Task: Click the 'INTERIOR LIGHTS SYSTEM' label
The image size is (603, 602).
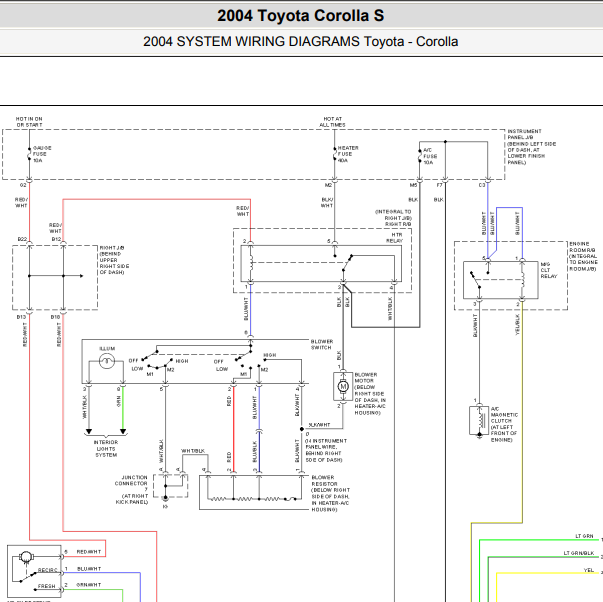Action: pos(106,449)
